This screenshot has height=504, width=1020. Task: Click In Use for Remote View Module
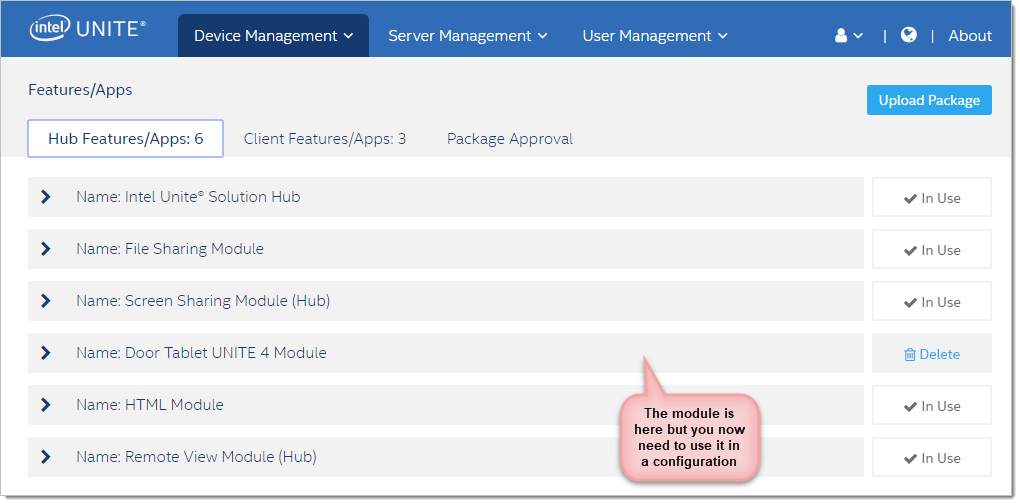pos(932,458)
